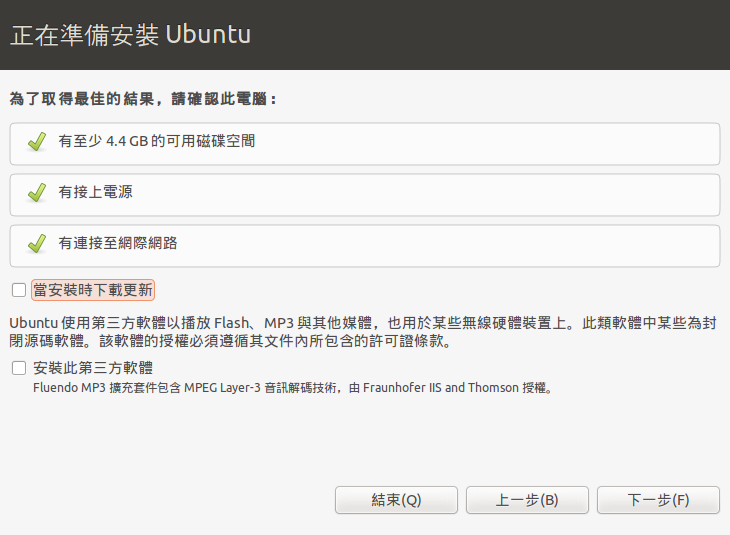Viewport: 730px width, 535px height.
Task: Select the 有接上電源 text
Action: click(x=95, y=192)
